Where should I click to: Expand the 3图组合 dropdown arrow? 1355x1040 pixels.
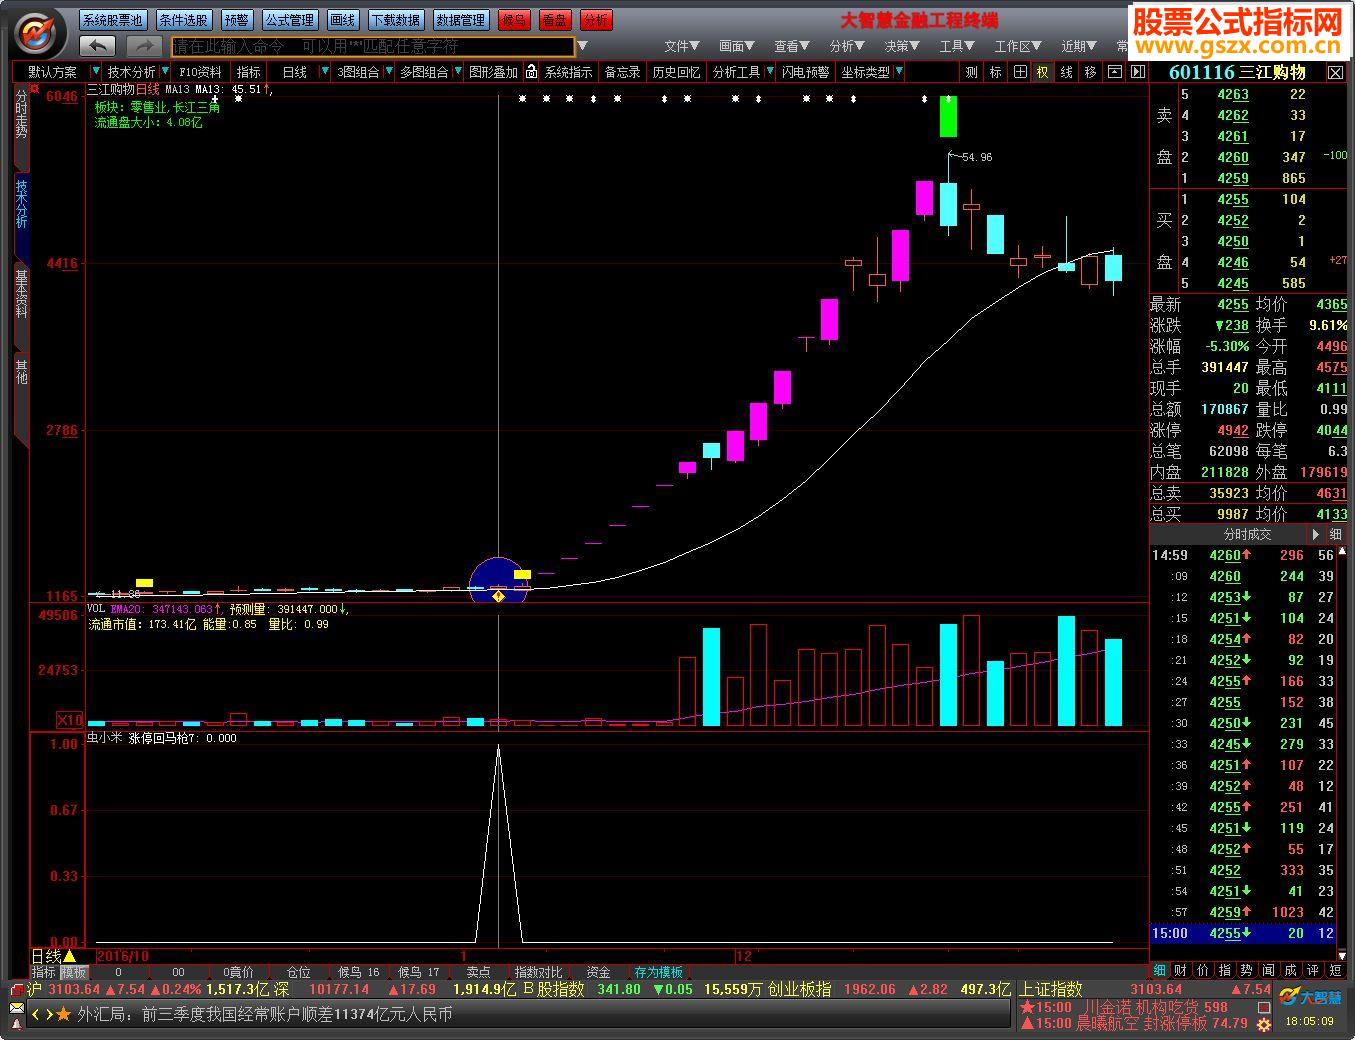pyautogui.click(x=388, y=72)
